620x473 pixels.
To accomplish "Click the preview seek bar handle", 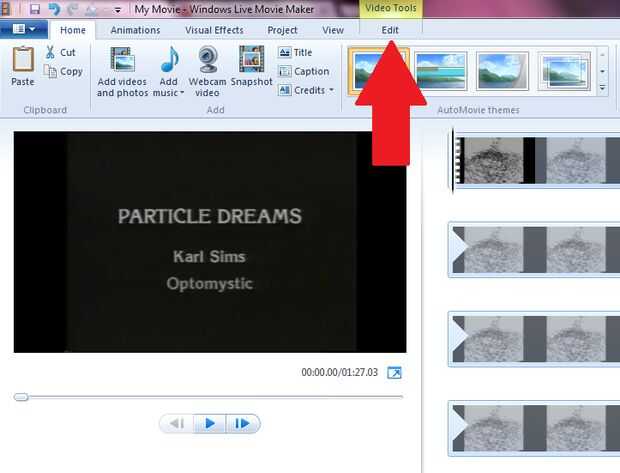I will tap(21, 397).
